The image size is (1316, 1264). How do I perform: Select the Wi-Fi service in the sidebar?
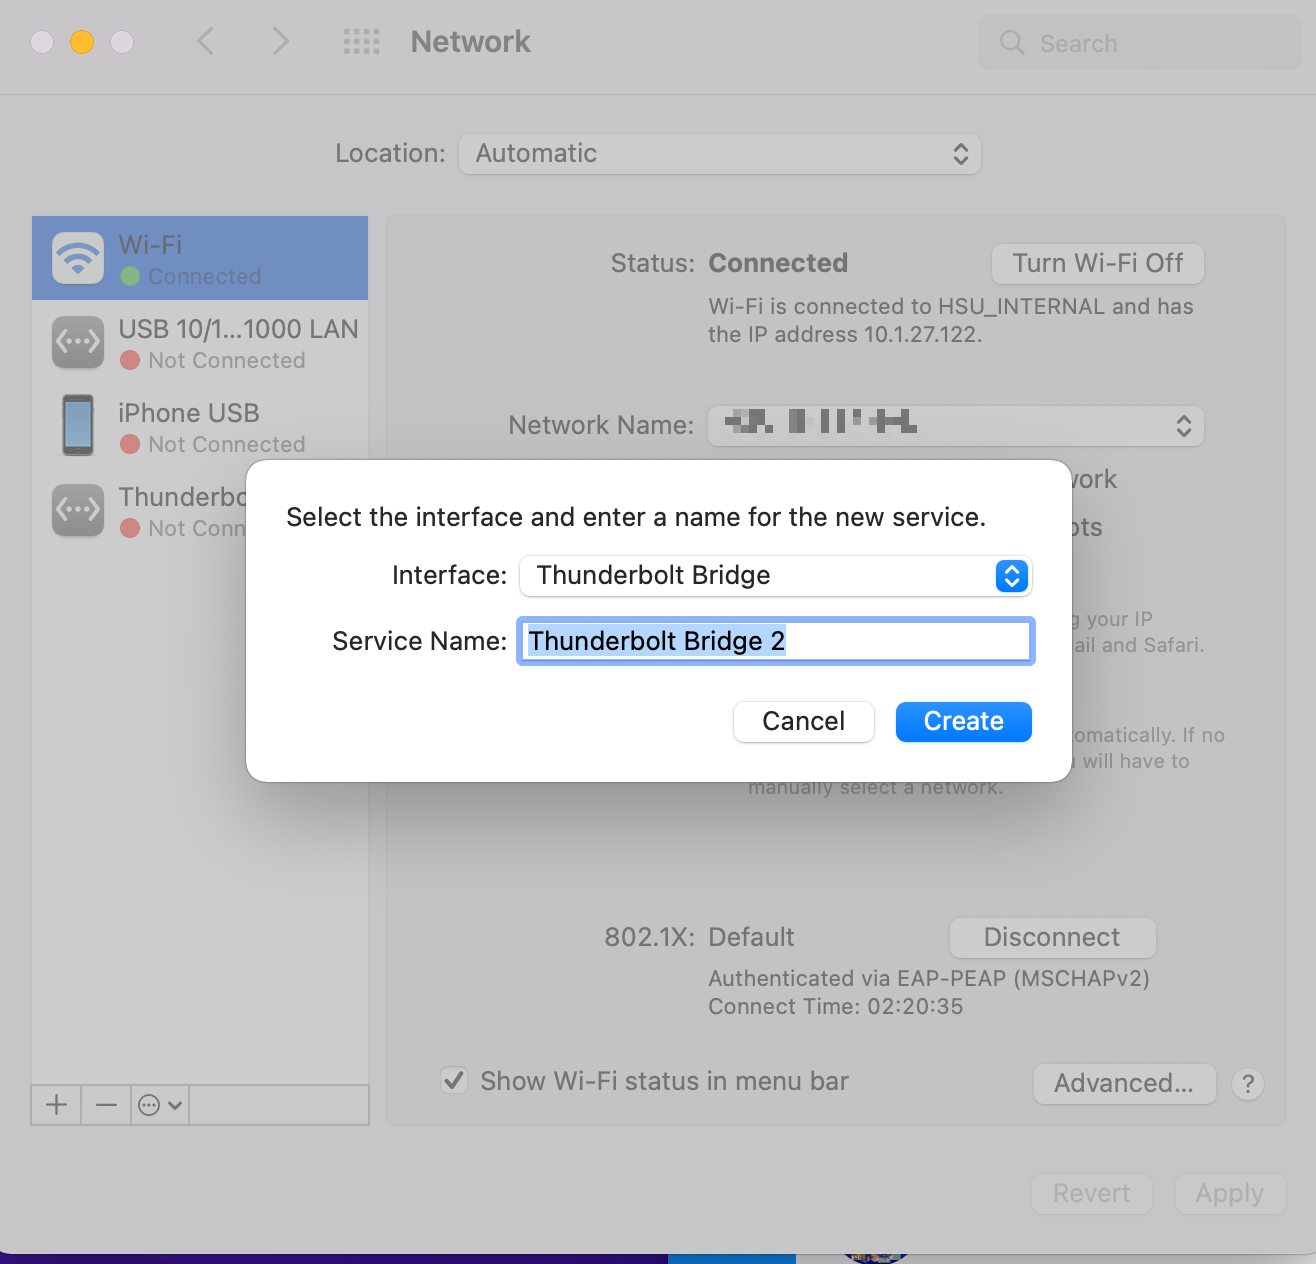click(x=200, y=258)
